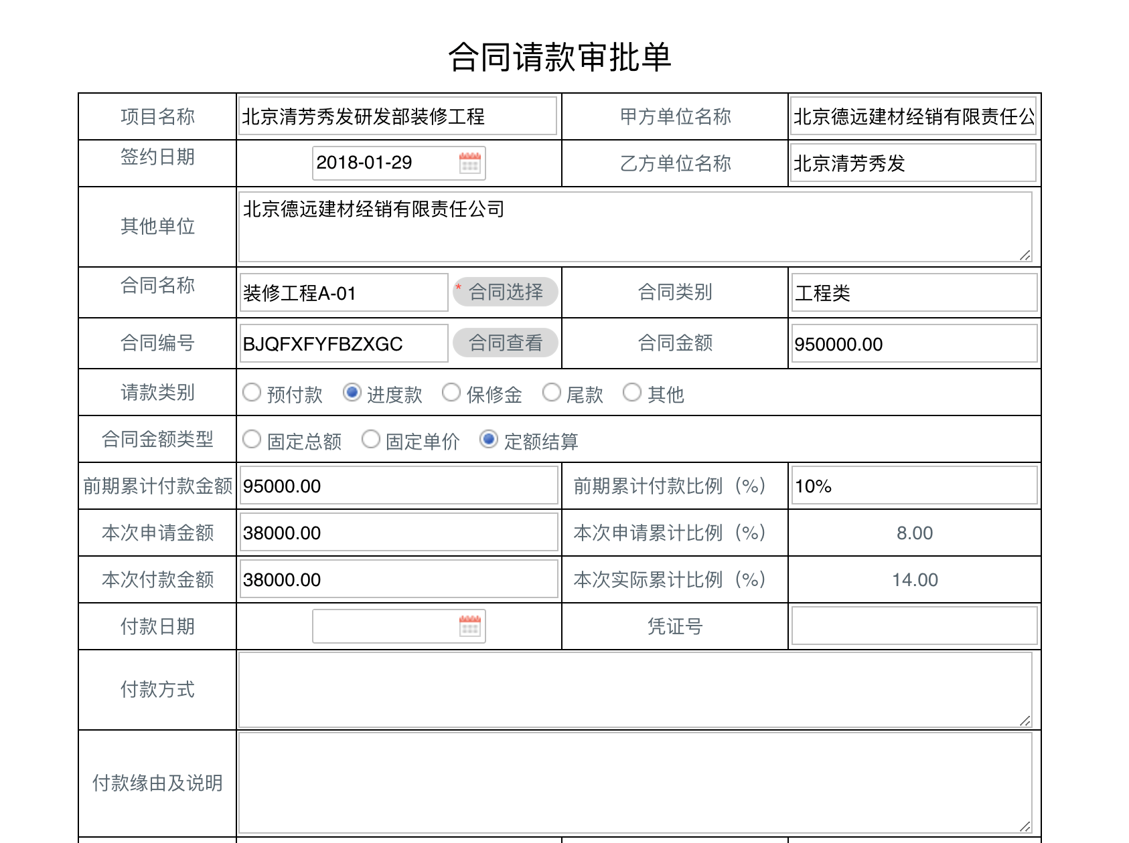Click the red asterisk beside 合同选择
This screenshot has width=1129, height=843.
tap(460, 285)
